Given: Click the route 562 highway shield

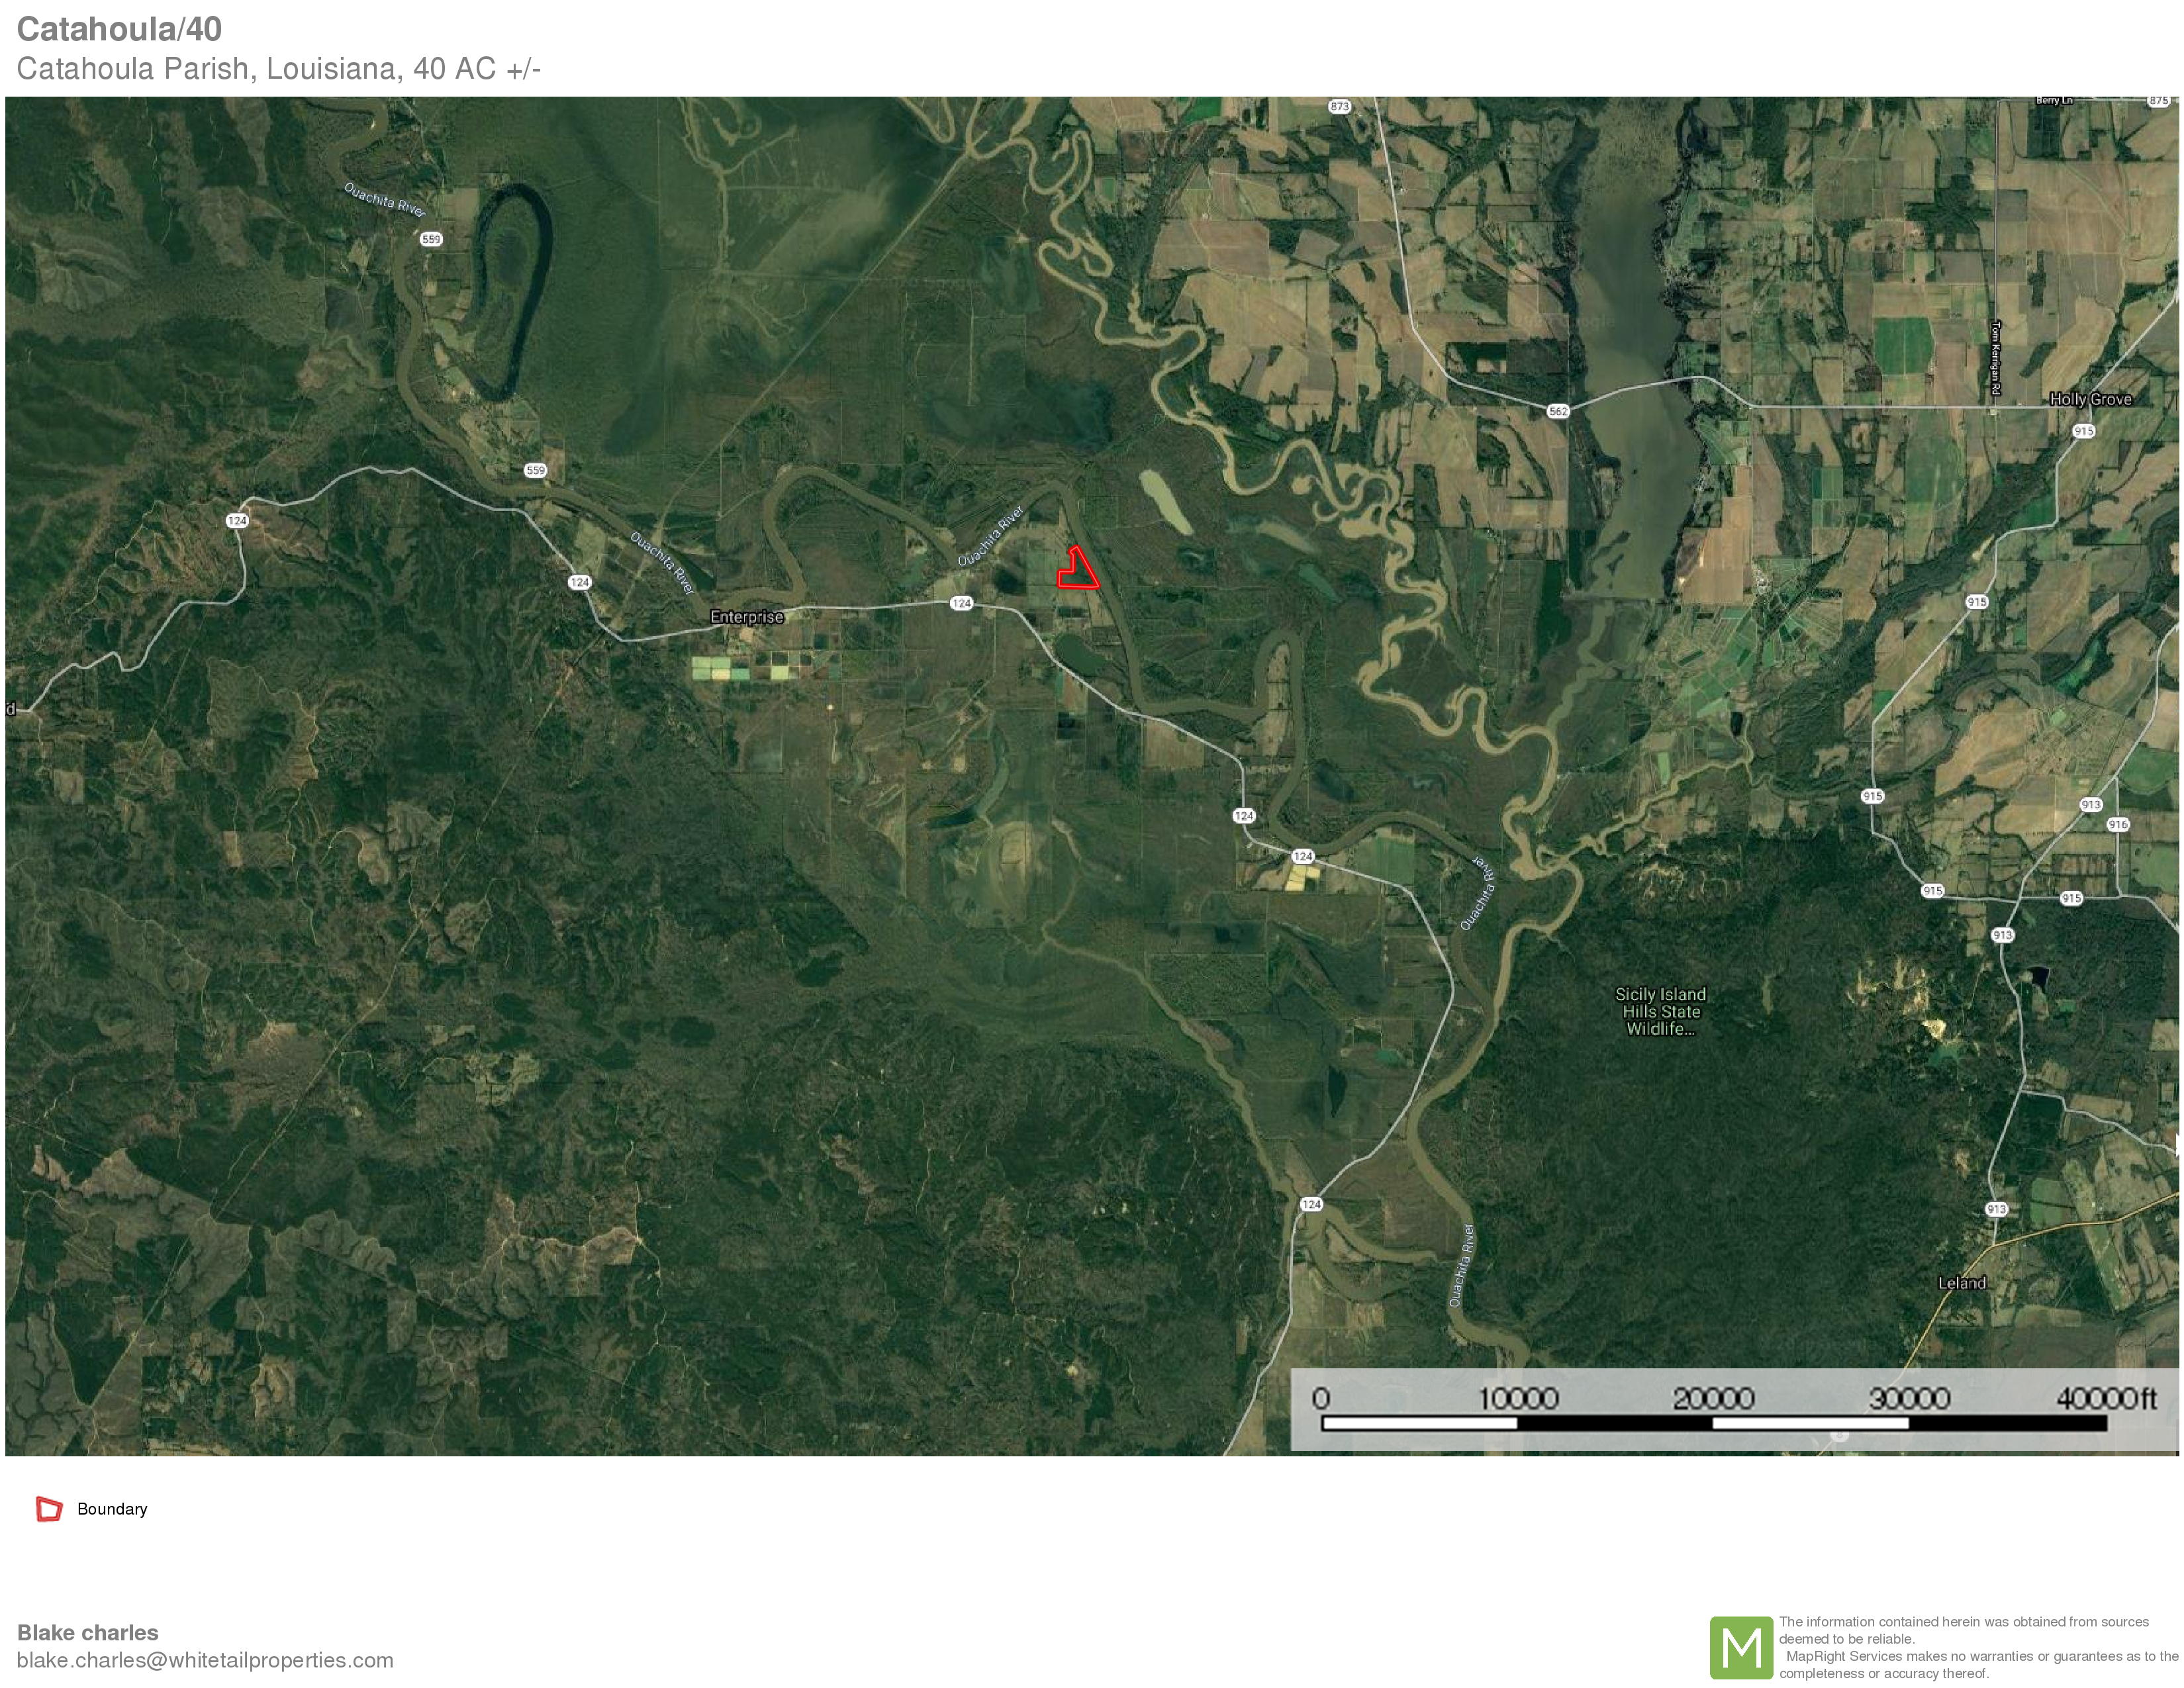Looking at the screenshot, I should [1558, 411].
